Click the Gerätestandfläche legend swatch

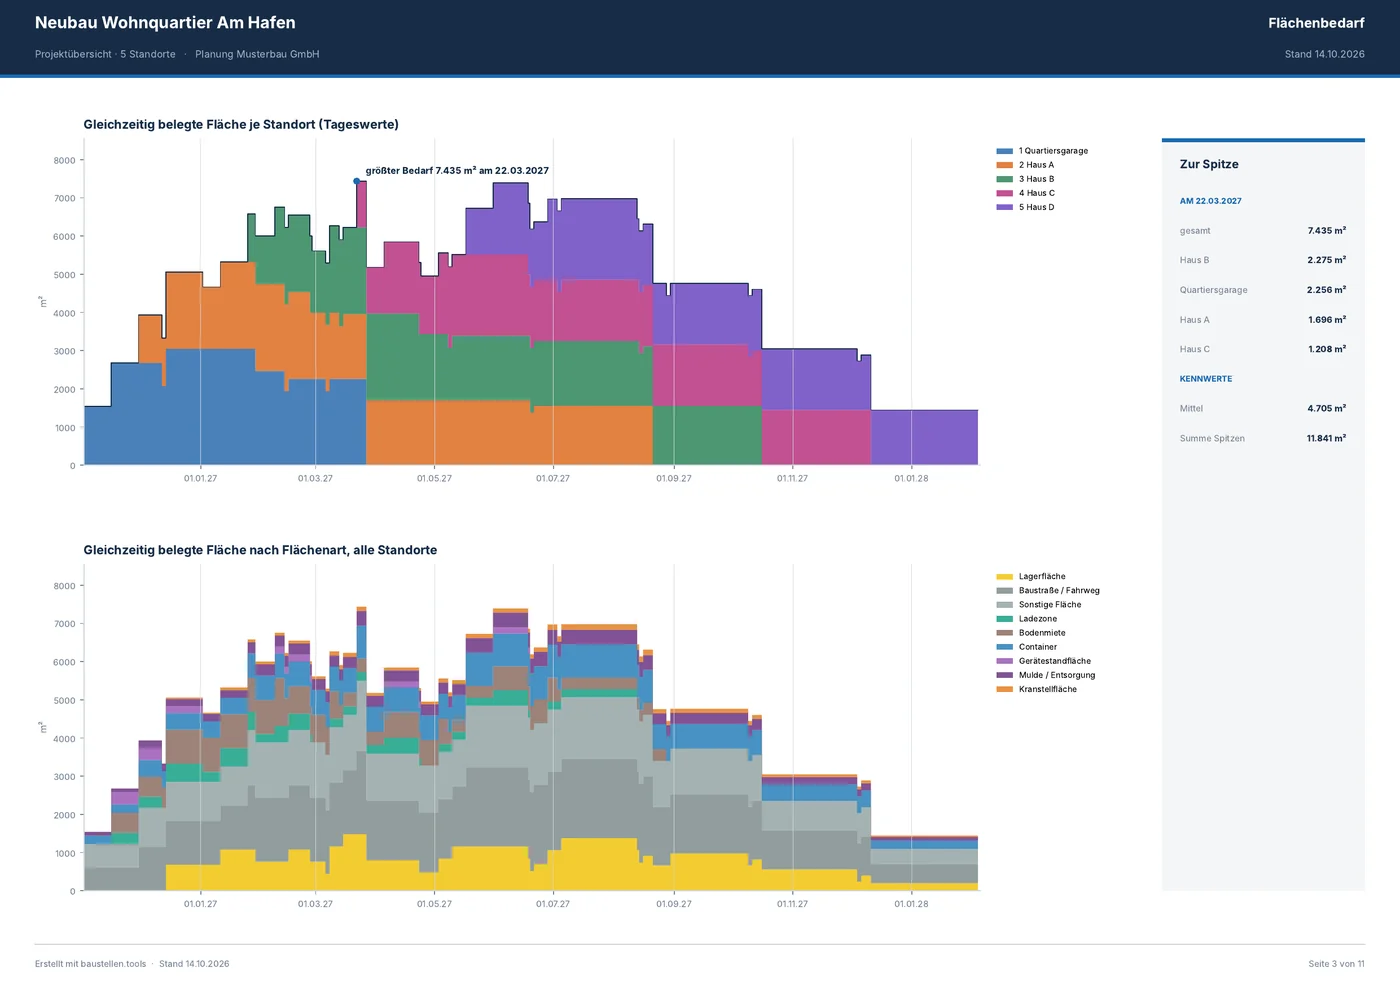1004,661
